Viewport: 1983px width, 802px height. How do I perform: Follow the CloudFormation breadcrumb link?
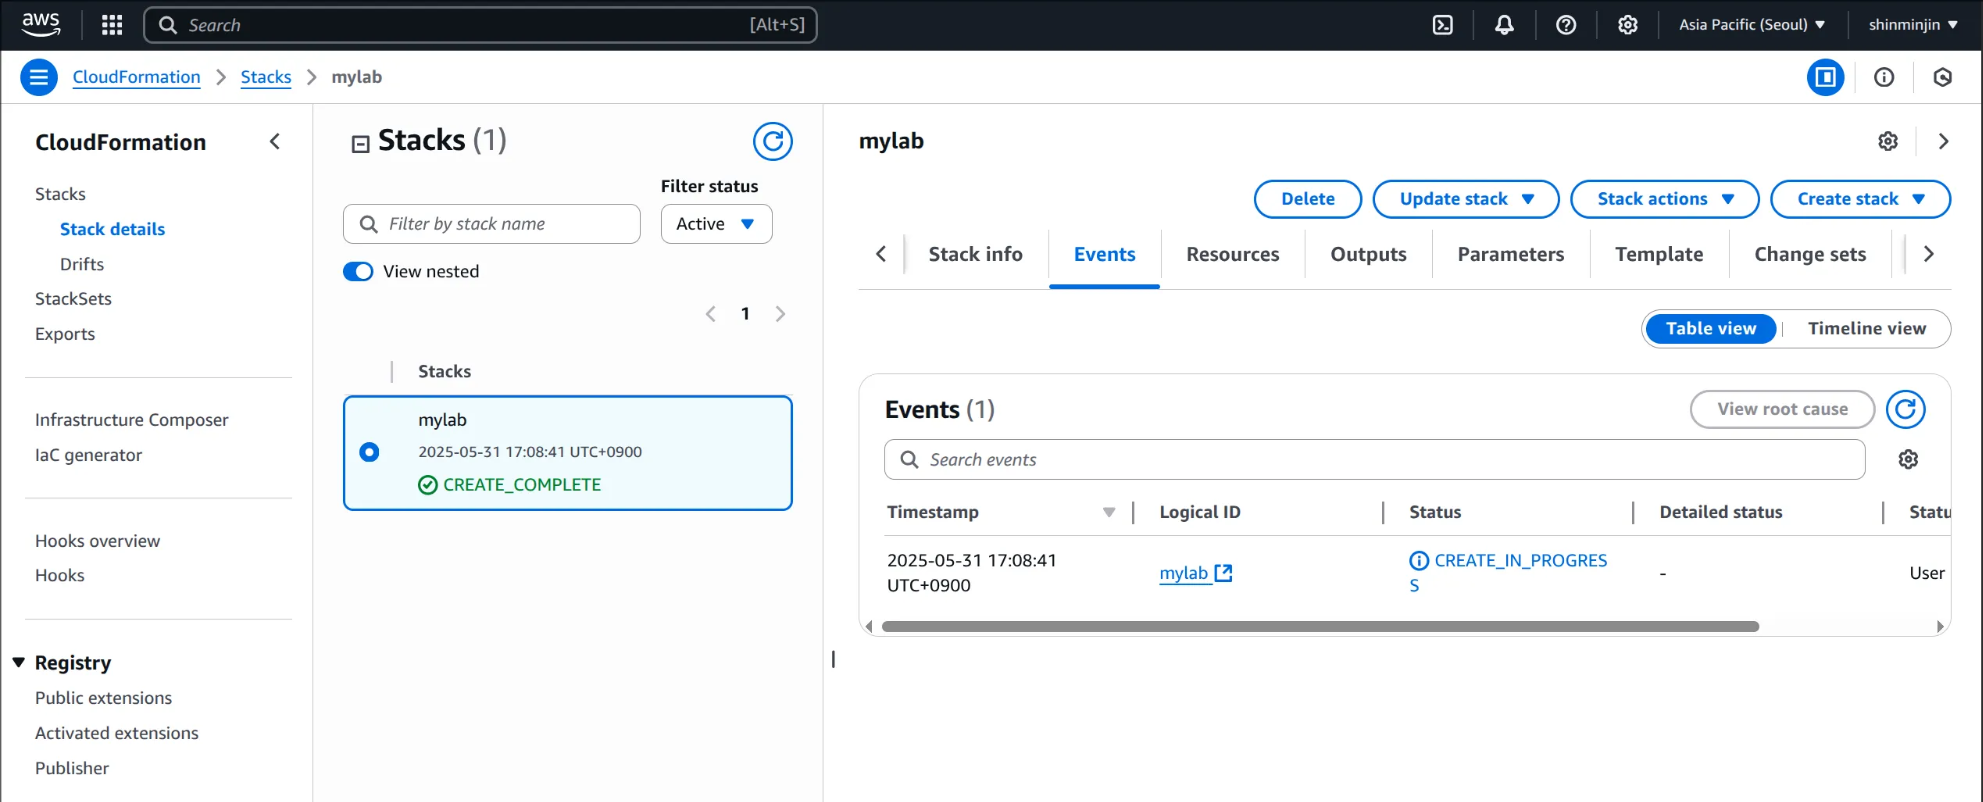(x=136, y=77)
